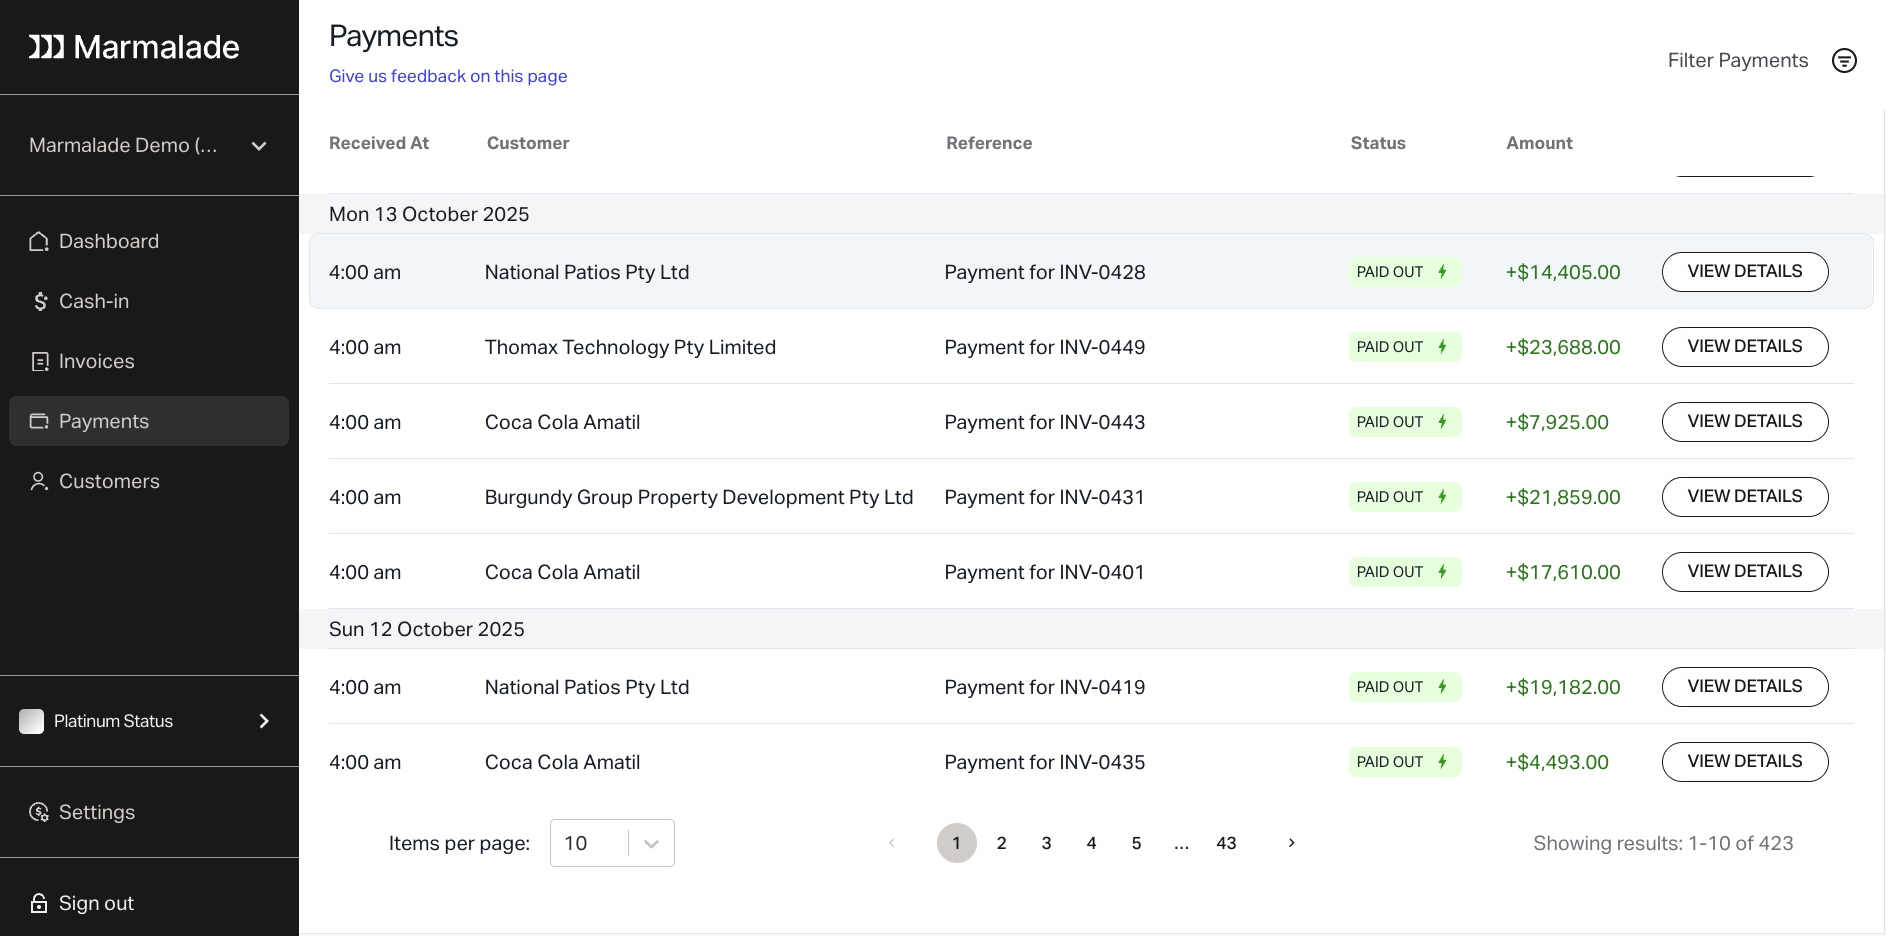Click the next page arrow
Viewport: 1886px width, 936px height.
coord(1291,843)
